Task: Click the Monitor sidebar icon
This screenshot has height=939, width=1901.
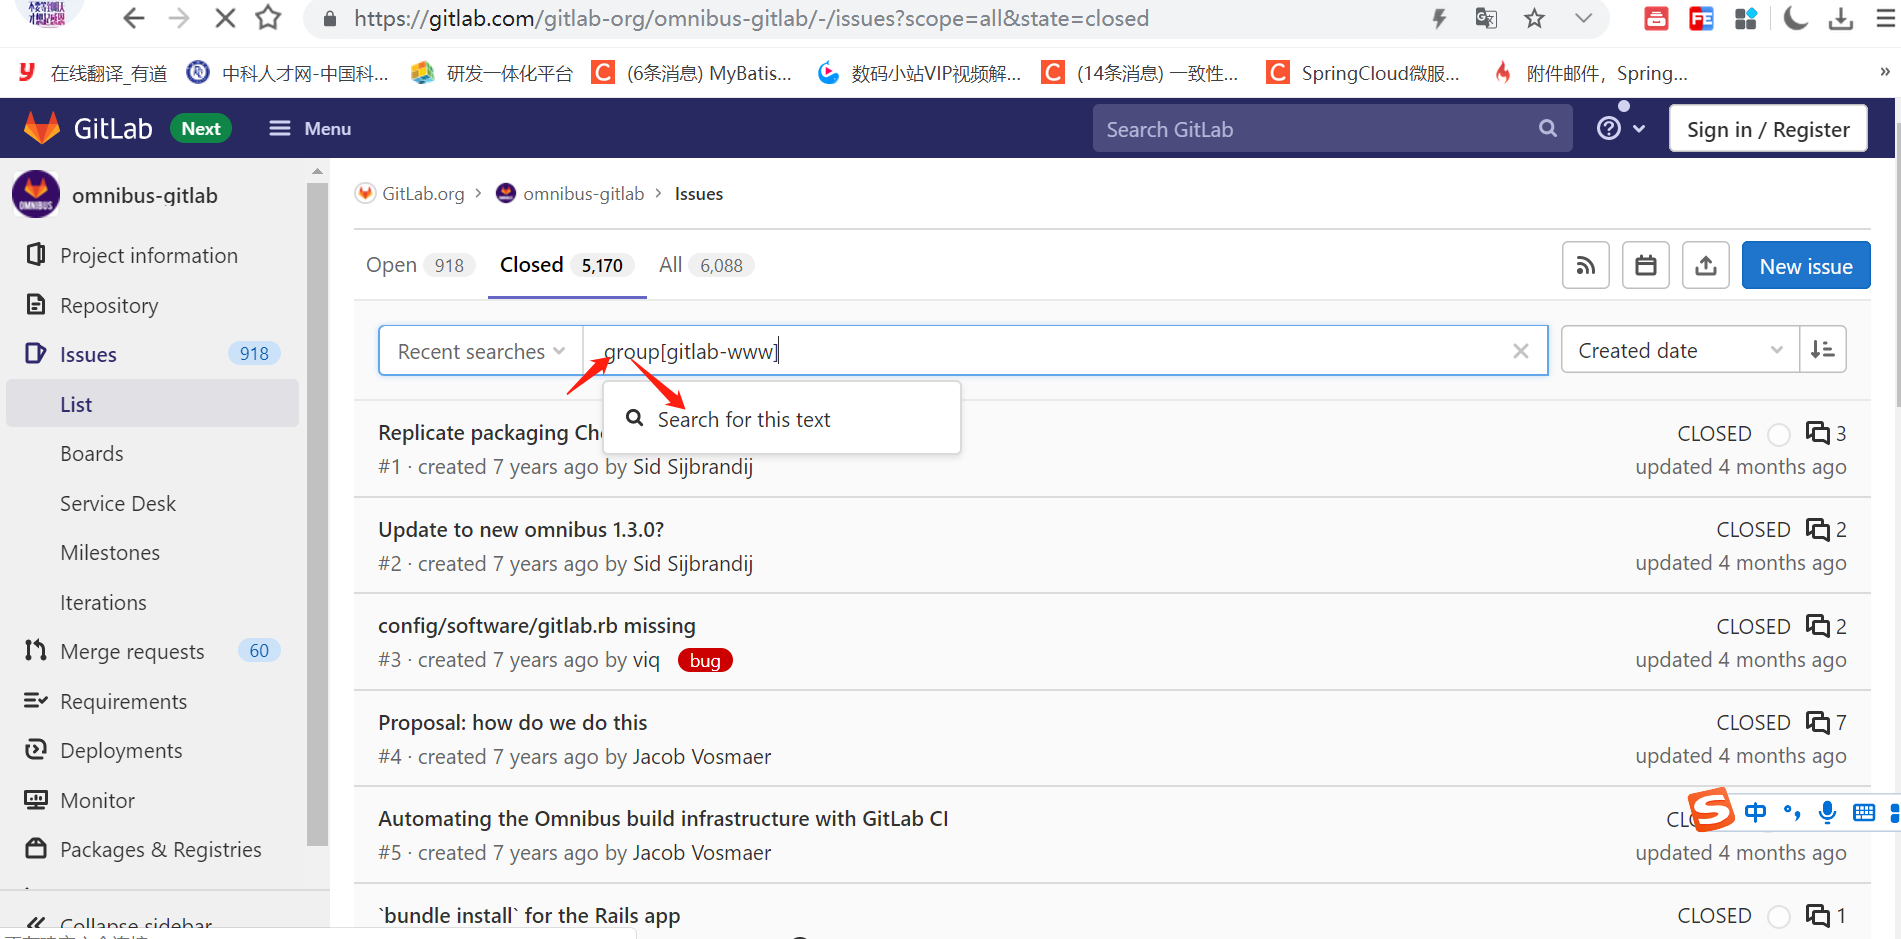Action: coord(36,799)
